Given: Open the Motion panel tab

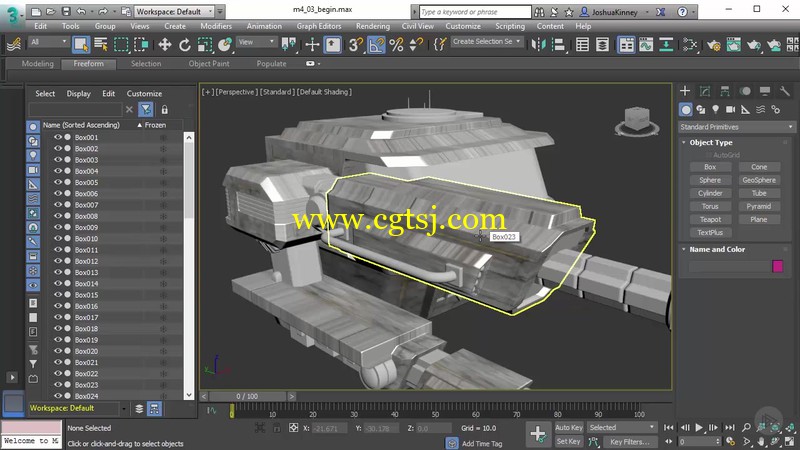Looking at the screenshot, I should point(745,91).
